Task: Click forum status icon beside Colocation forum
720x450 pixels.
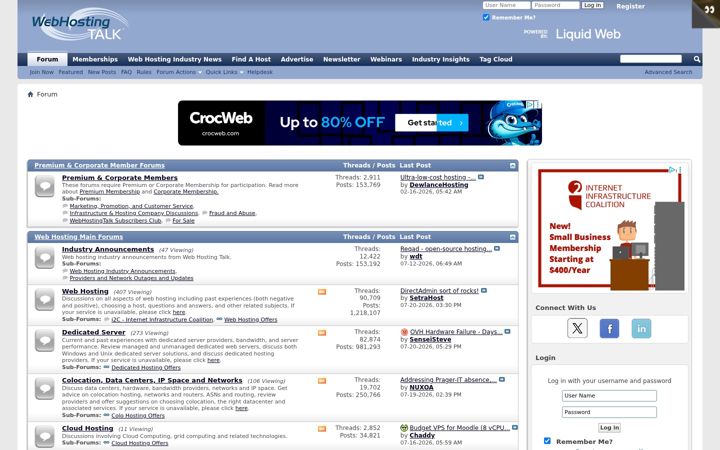Action: (x=45, y=389)
